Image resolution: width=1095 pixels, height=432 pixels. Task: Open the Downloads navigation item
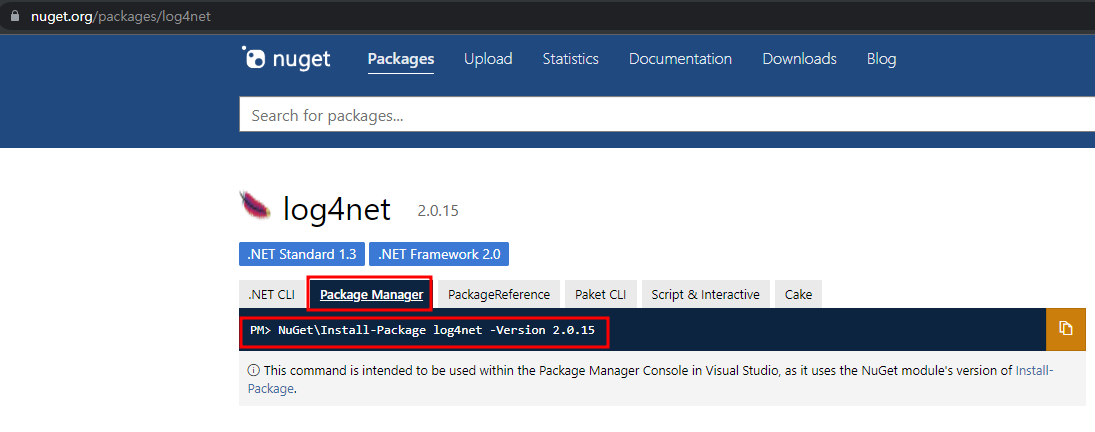(x=799, y=59)
